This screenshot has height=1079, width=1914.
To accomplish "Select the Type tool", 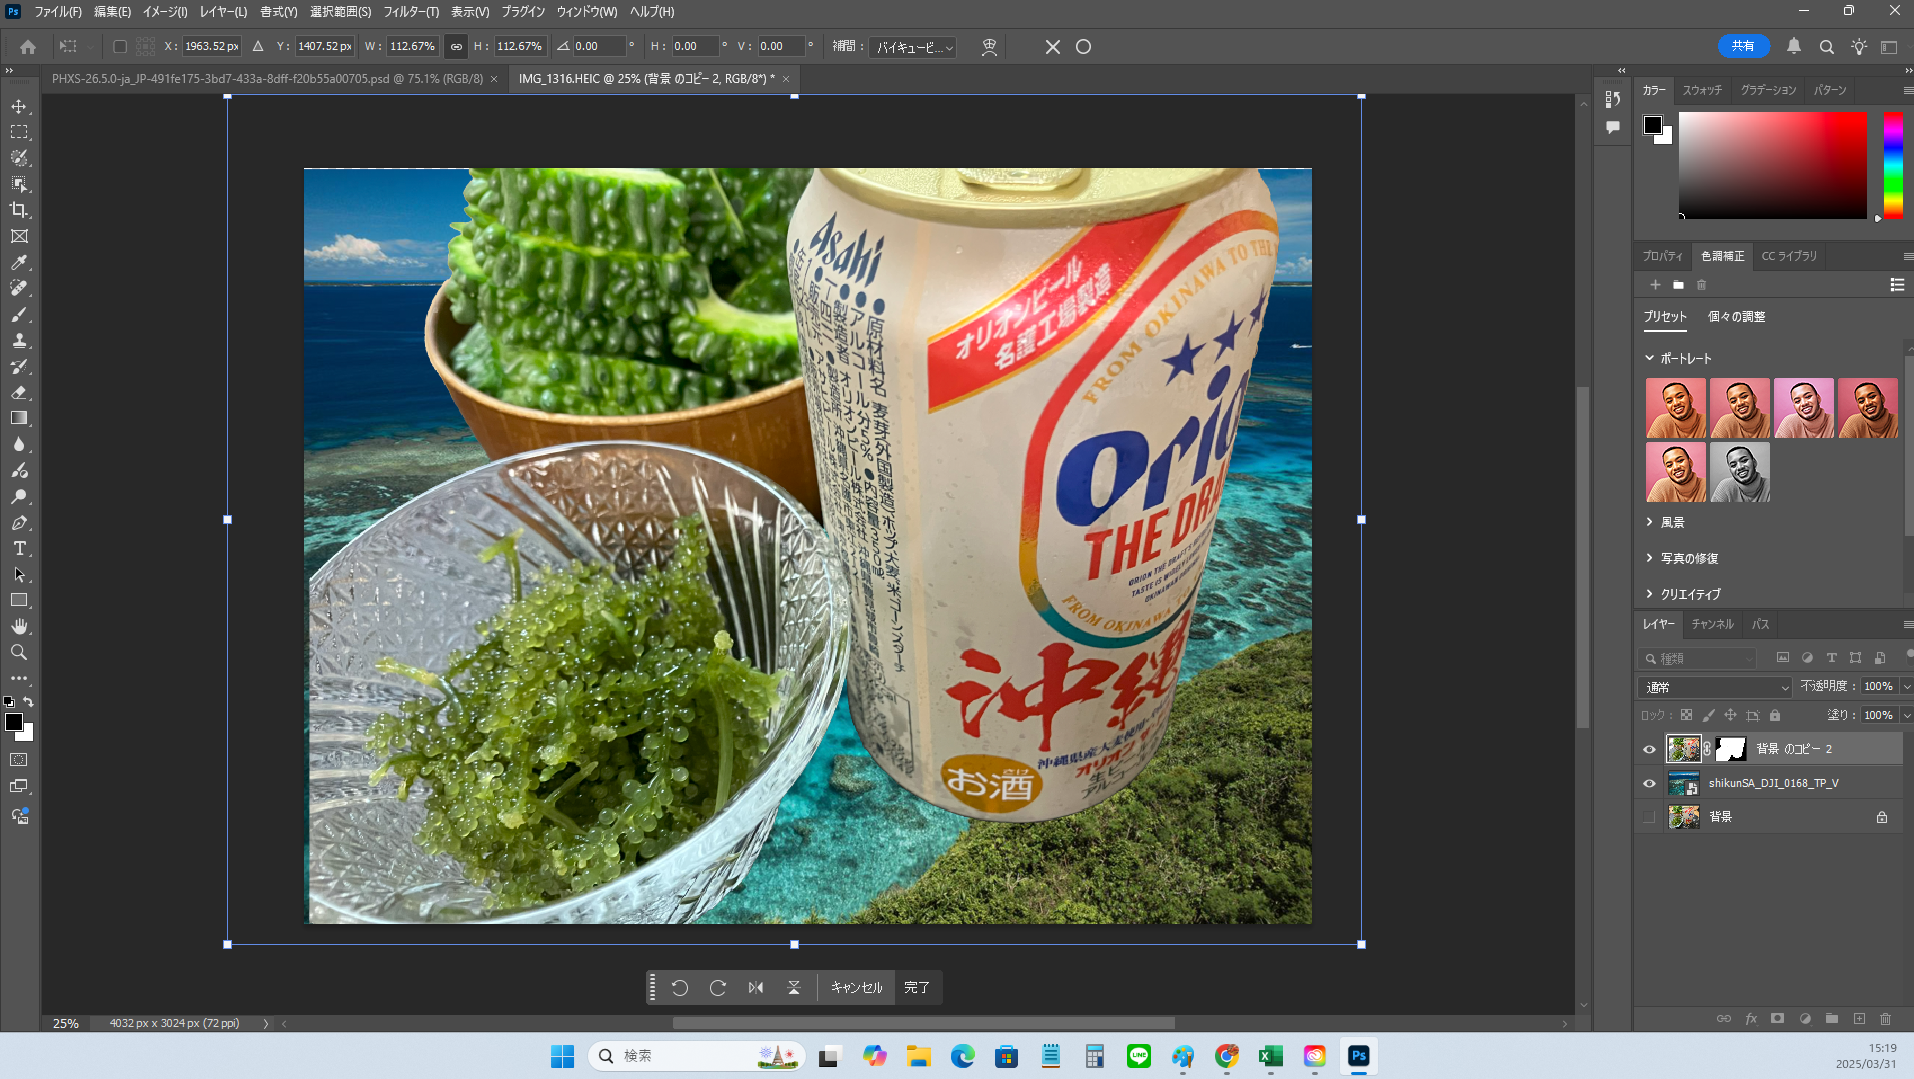I will click(19, 549).
